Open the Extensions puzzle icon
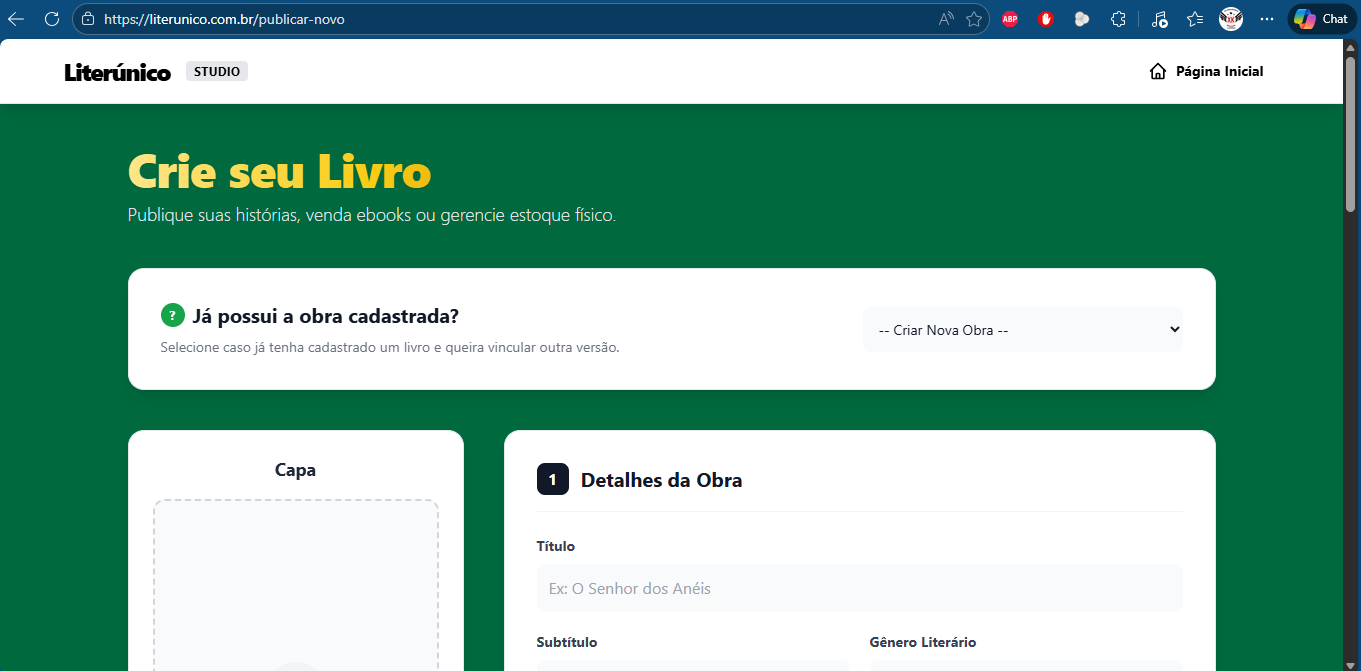The width and height of the screenshot is (1361, 671). pyautogui.click(x=1118, y=19)
